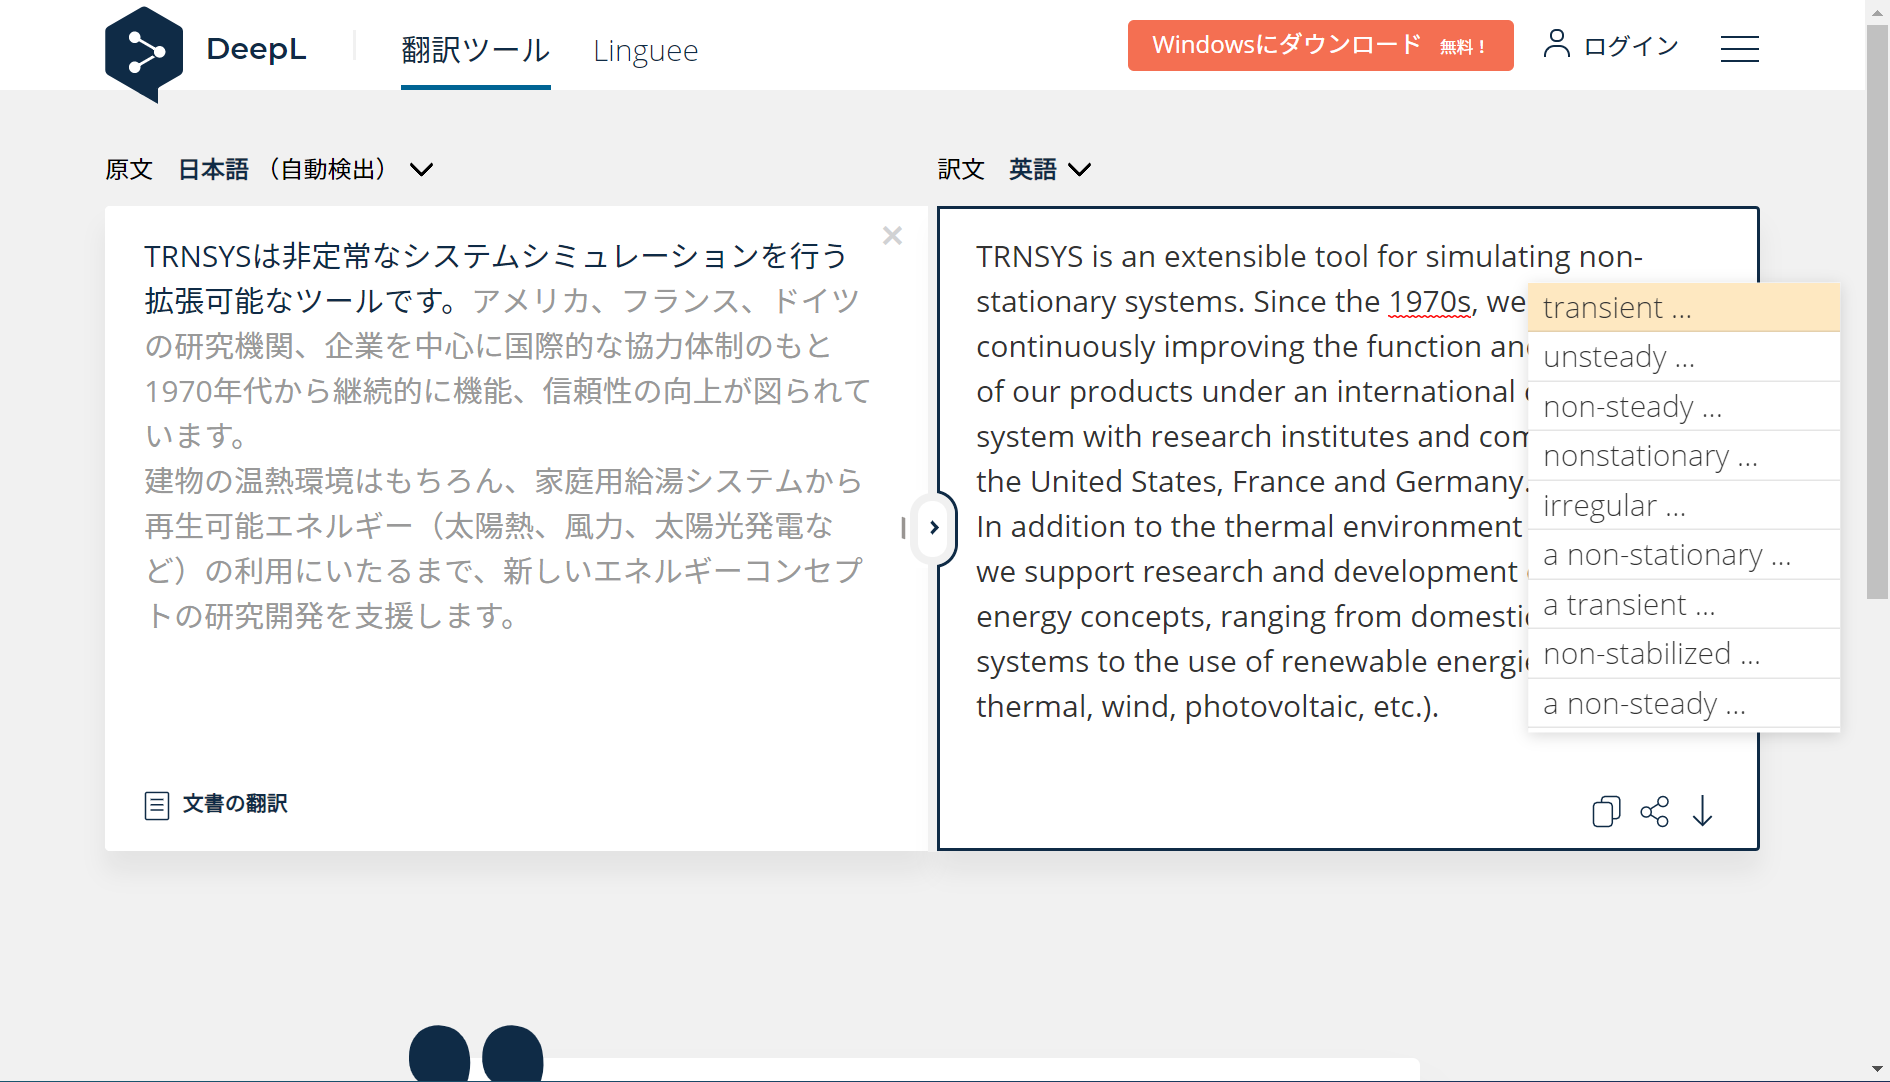Image resolution: width=1890 pixels, height=1082 pixels.
Task: Download translation with the arrow icon
Action: [x=1703, y=811]
